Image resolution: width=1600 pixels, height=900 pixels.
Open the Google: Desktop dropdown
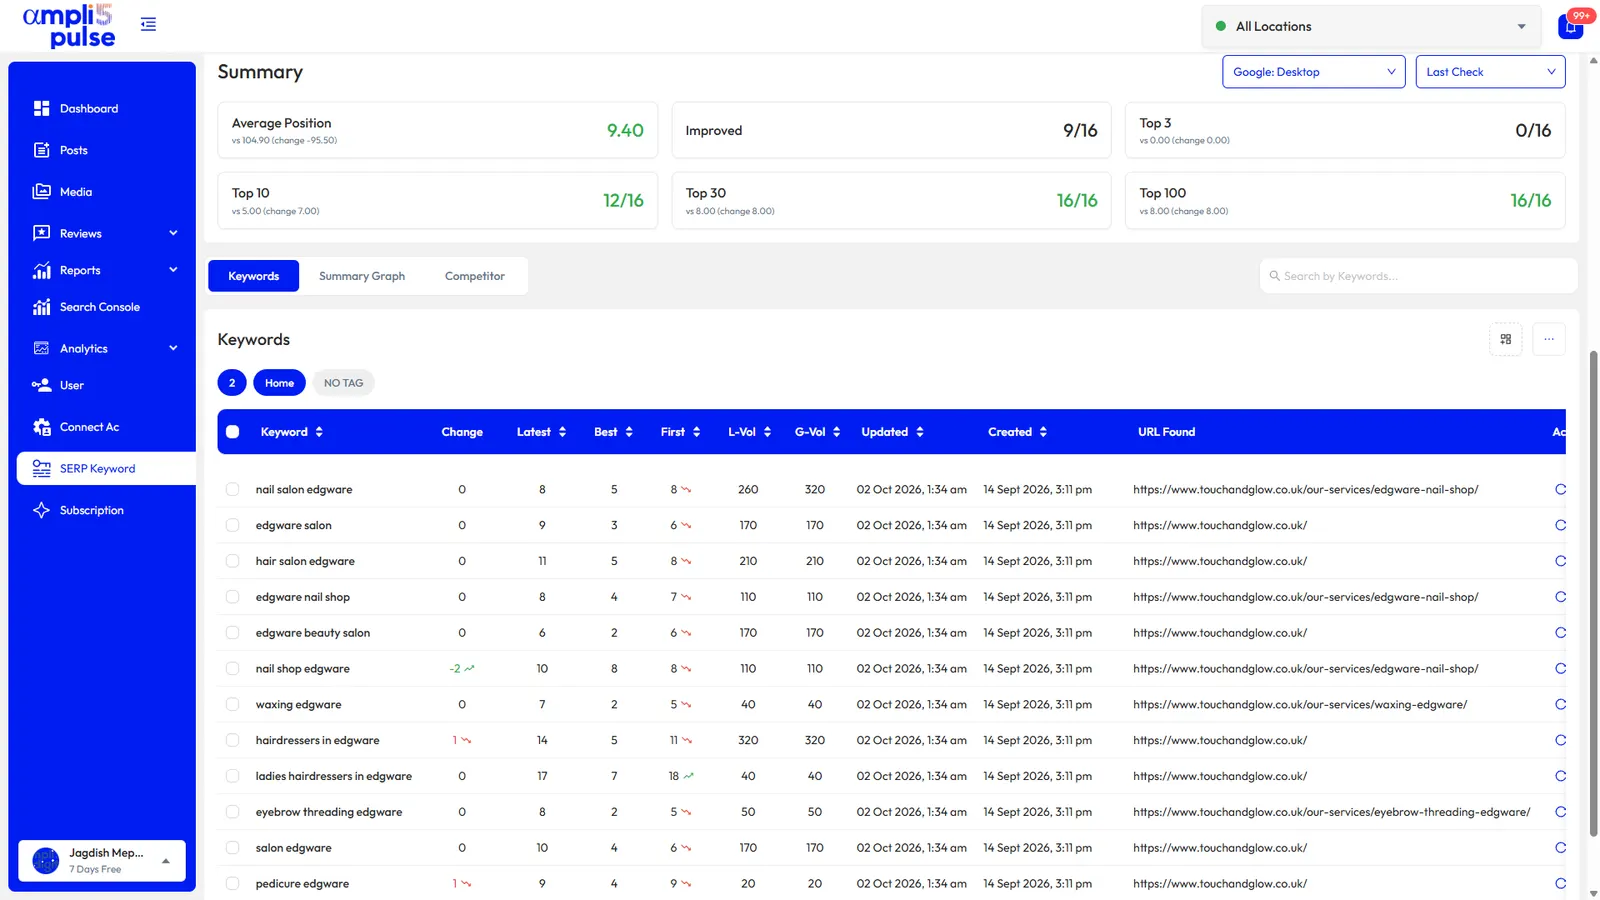[x=1313, y=72]
